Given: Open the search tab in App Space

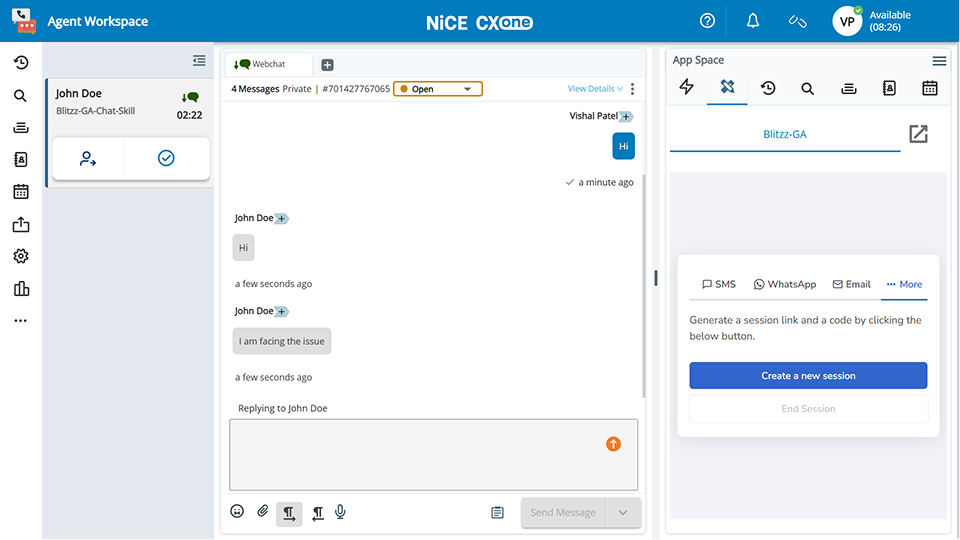Looking at the screenshot, I should tap(808, 89).
